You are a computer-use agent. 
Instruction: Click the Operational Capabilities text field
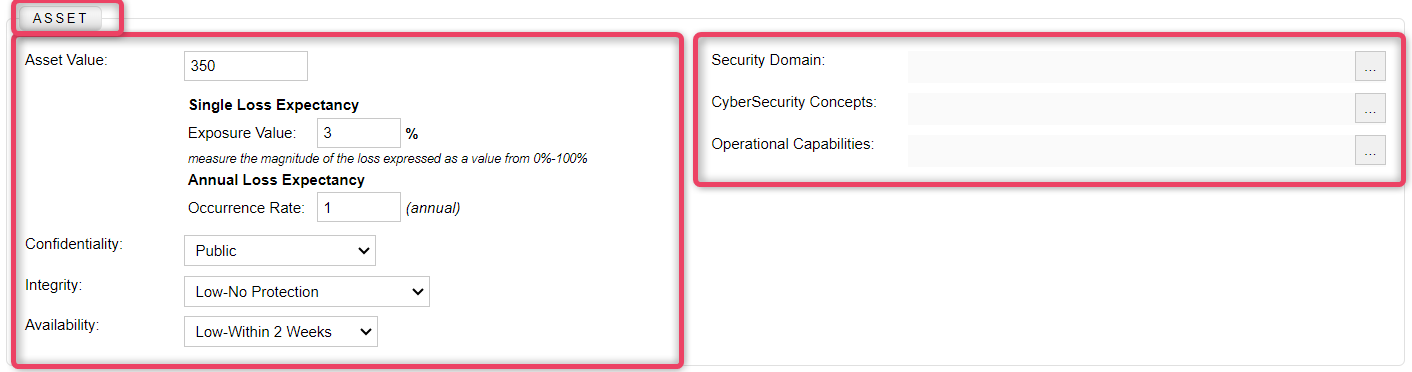coord(1129,150)
